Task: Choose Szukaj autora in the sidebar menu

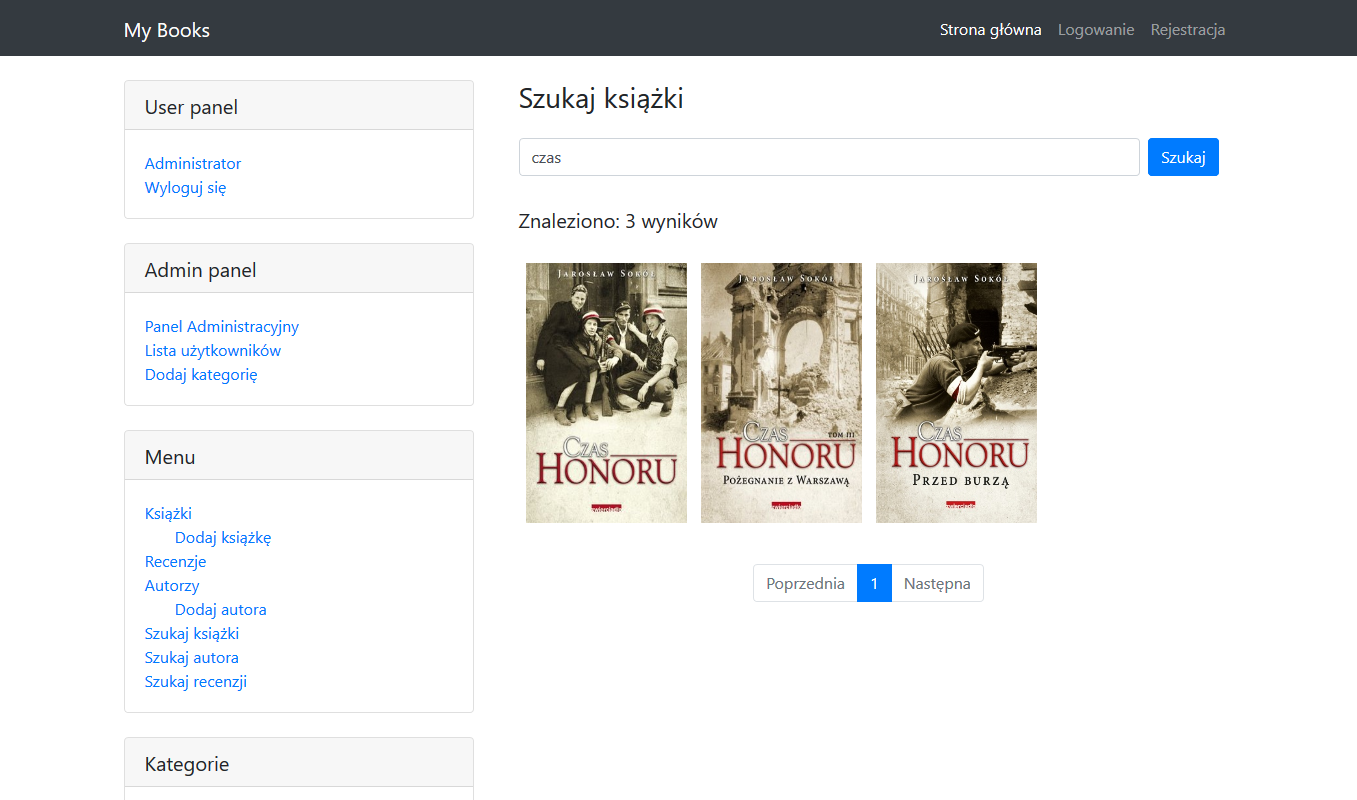Action: (191, 658)
